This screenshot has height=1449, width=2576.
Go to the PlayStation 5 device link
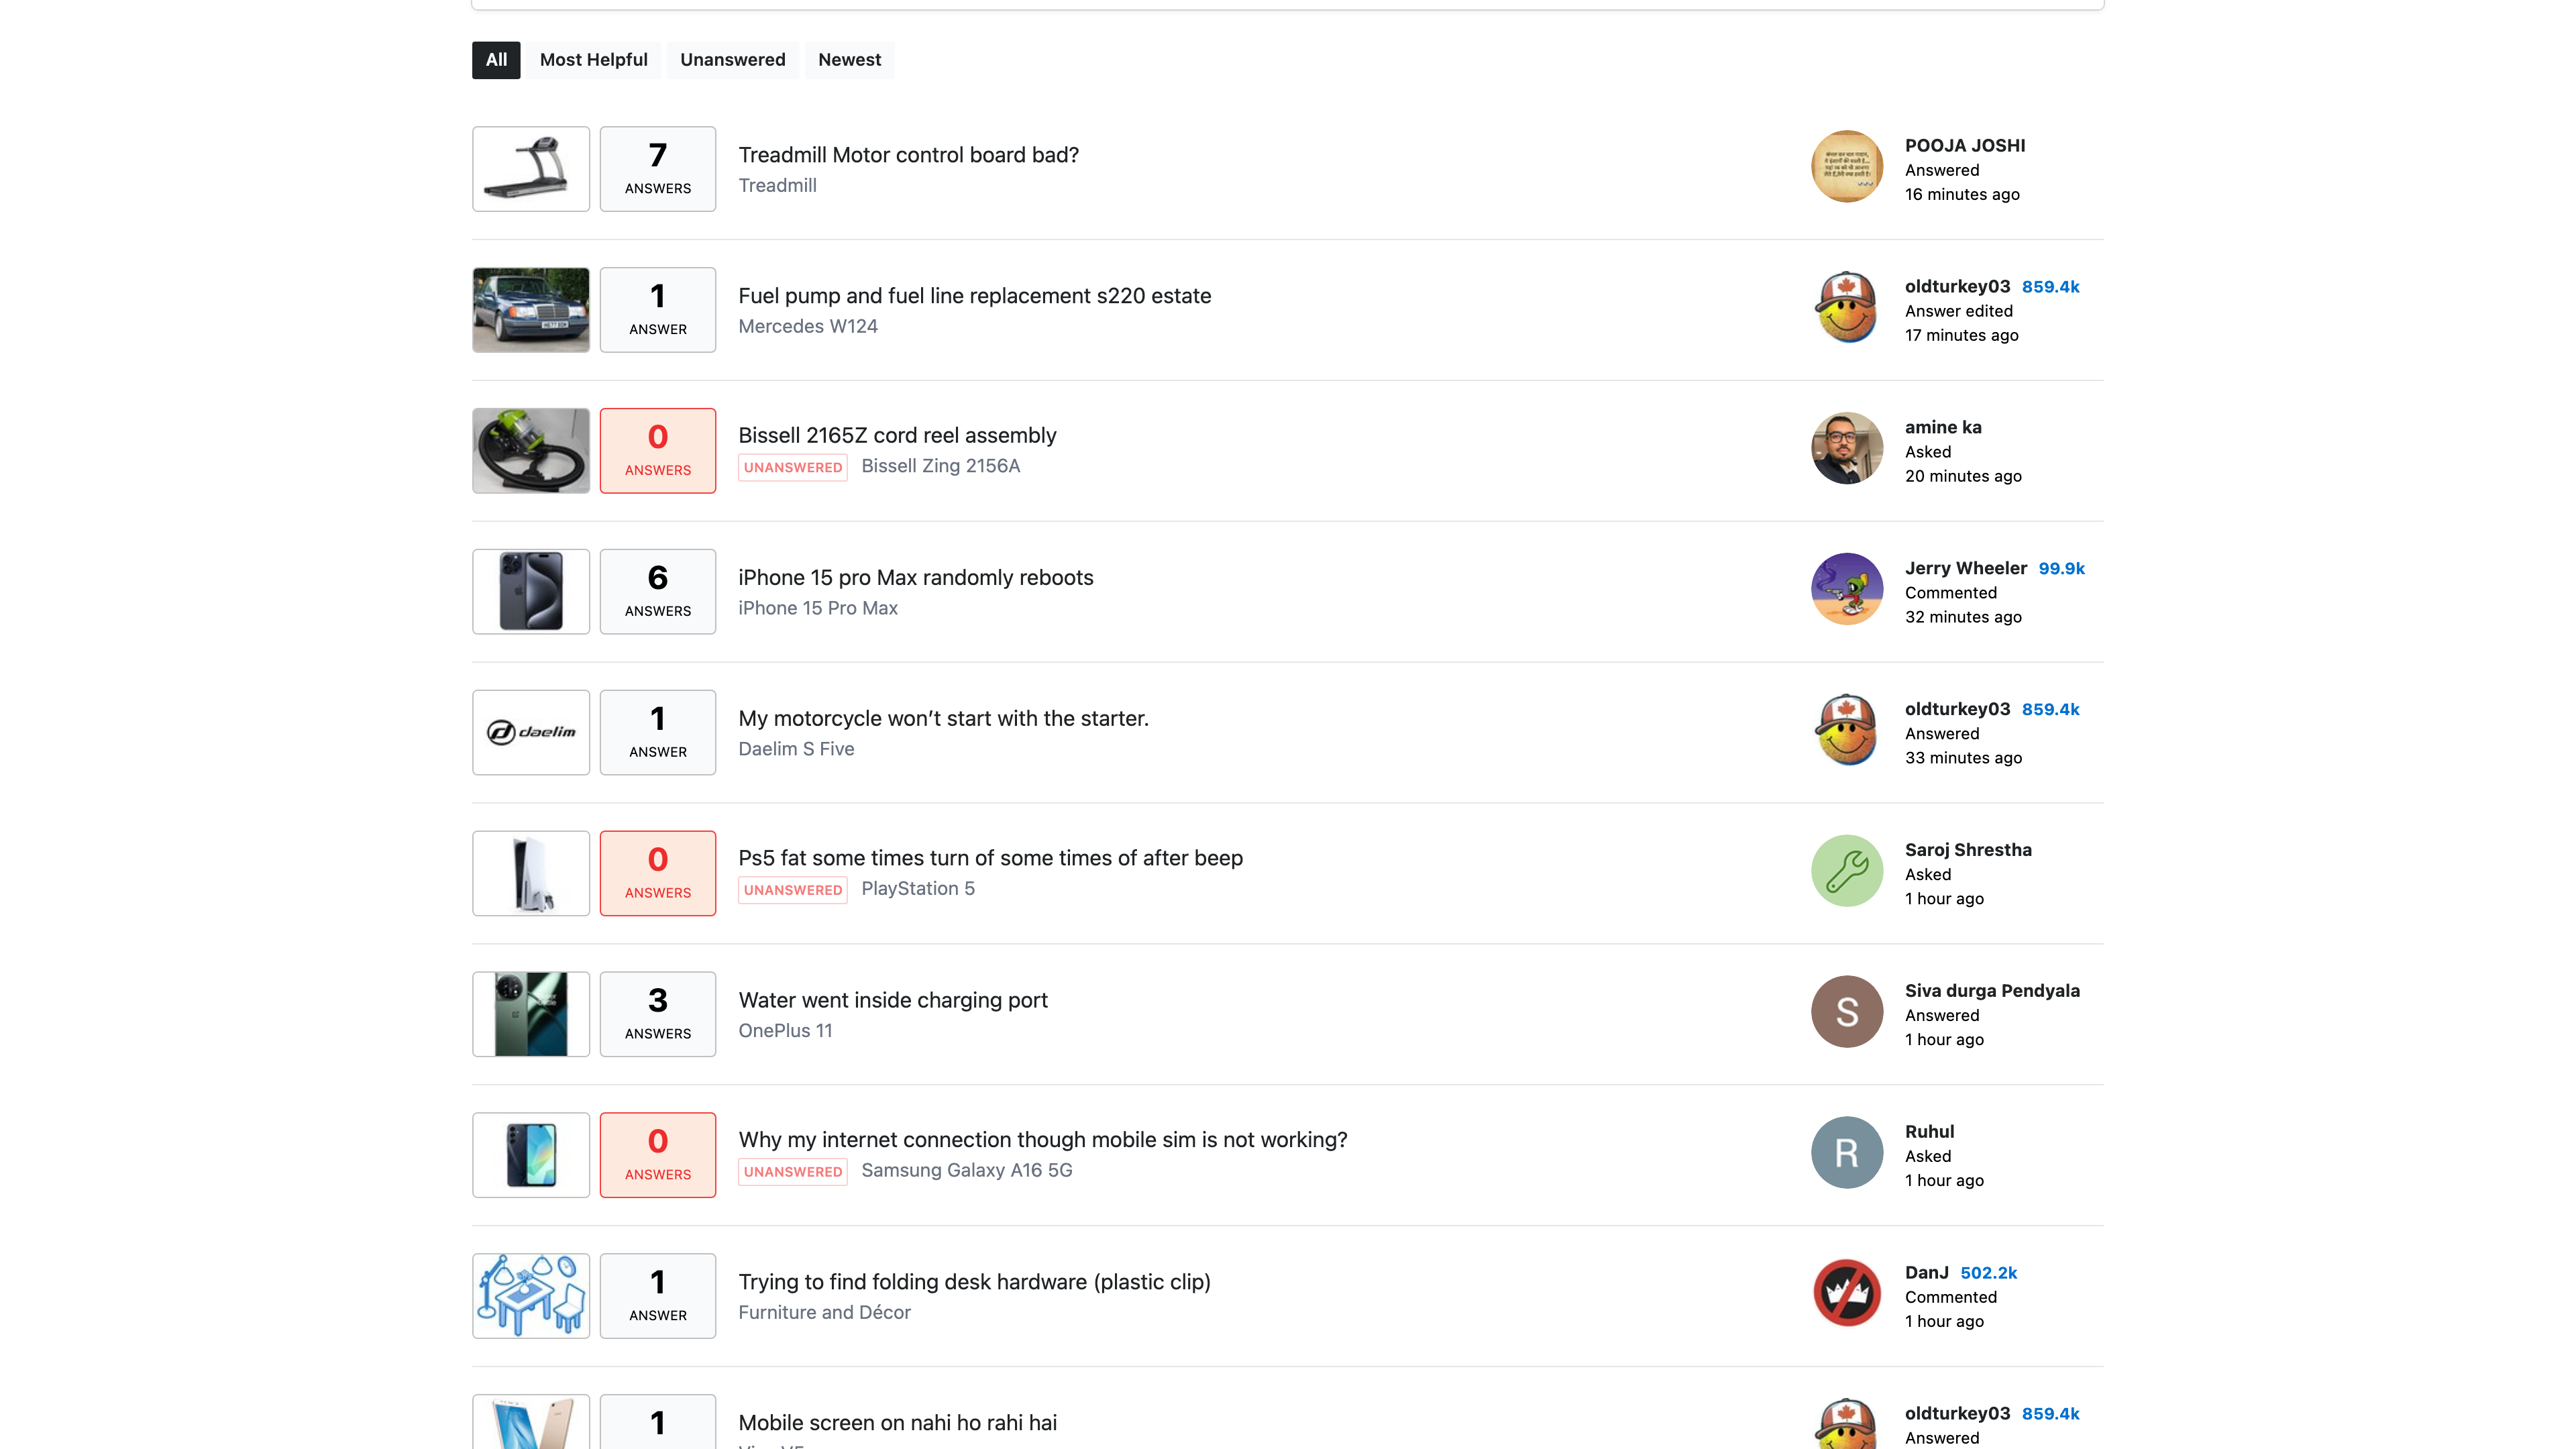coord(917,889)
